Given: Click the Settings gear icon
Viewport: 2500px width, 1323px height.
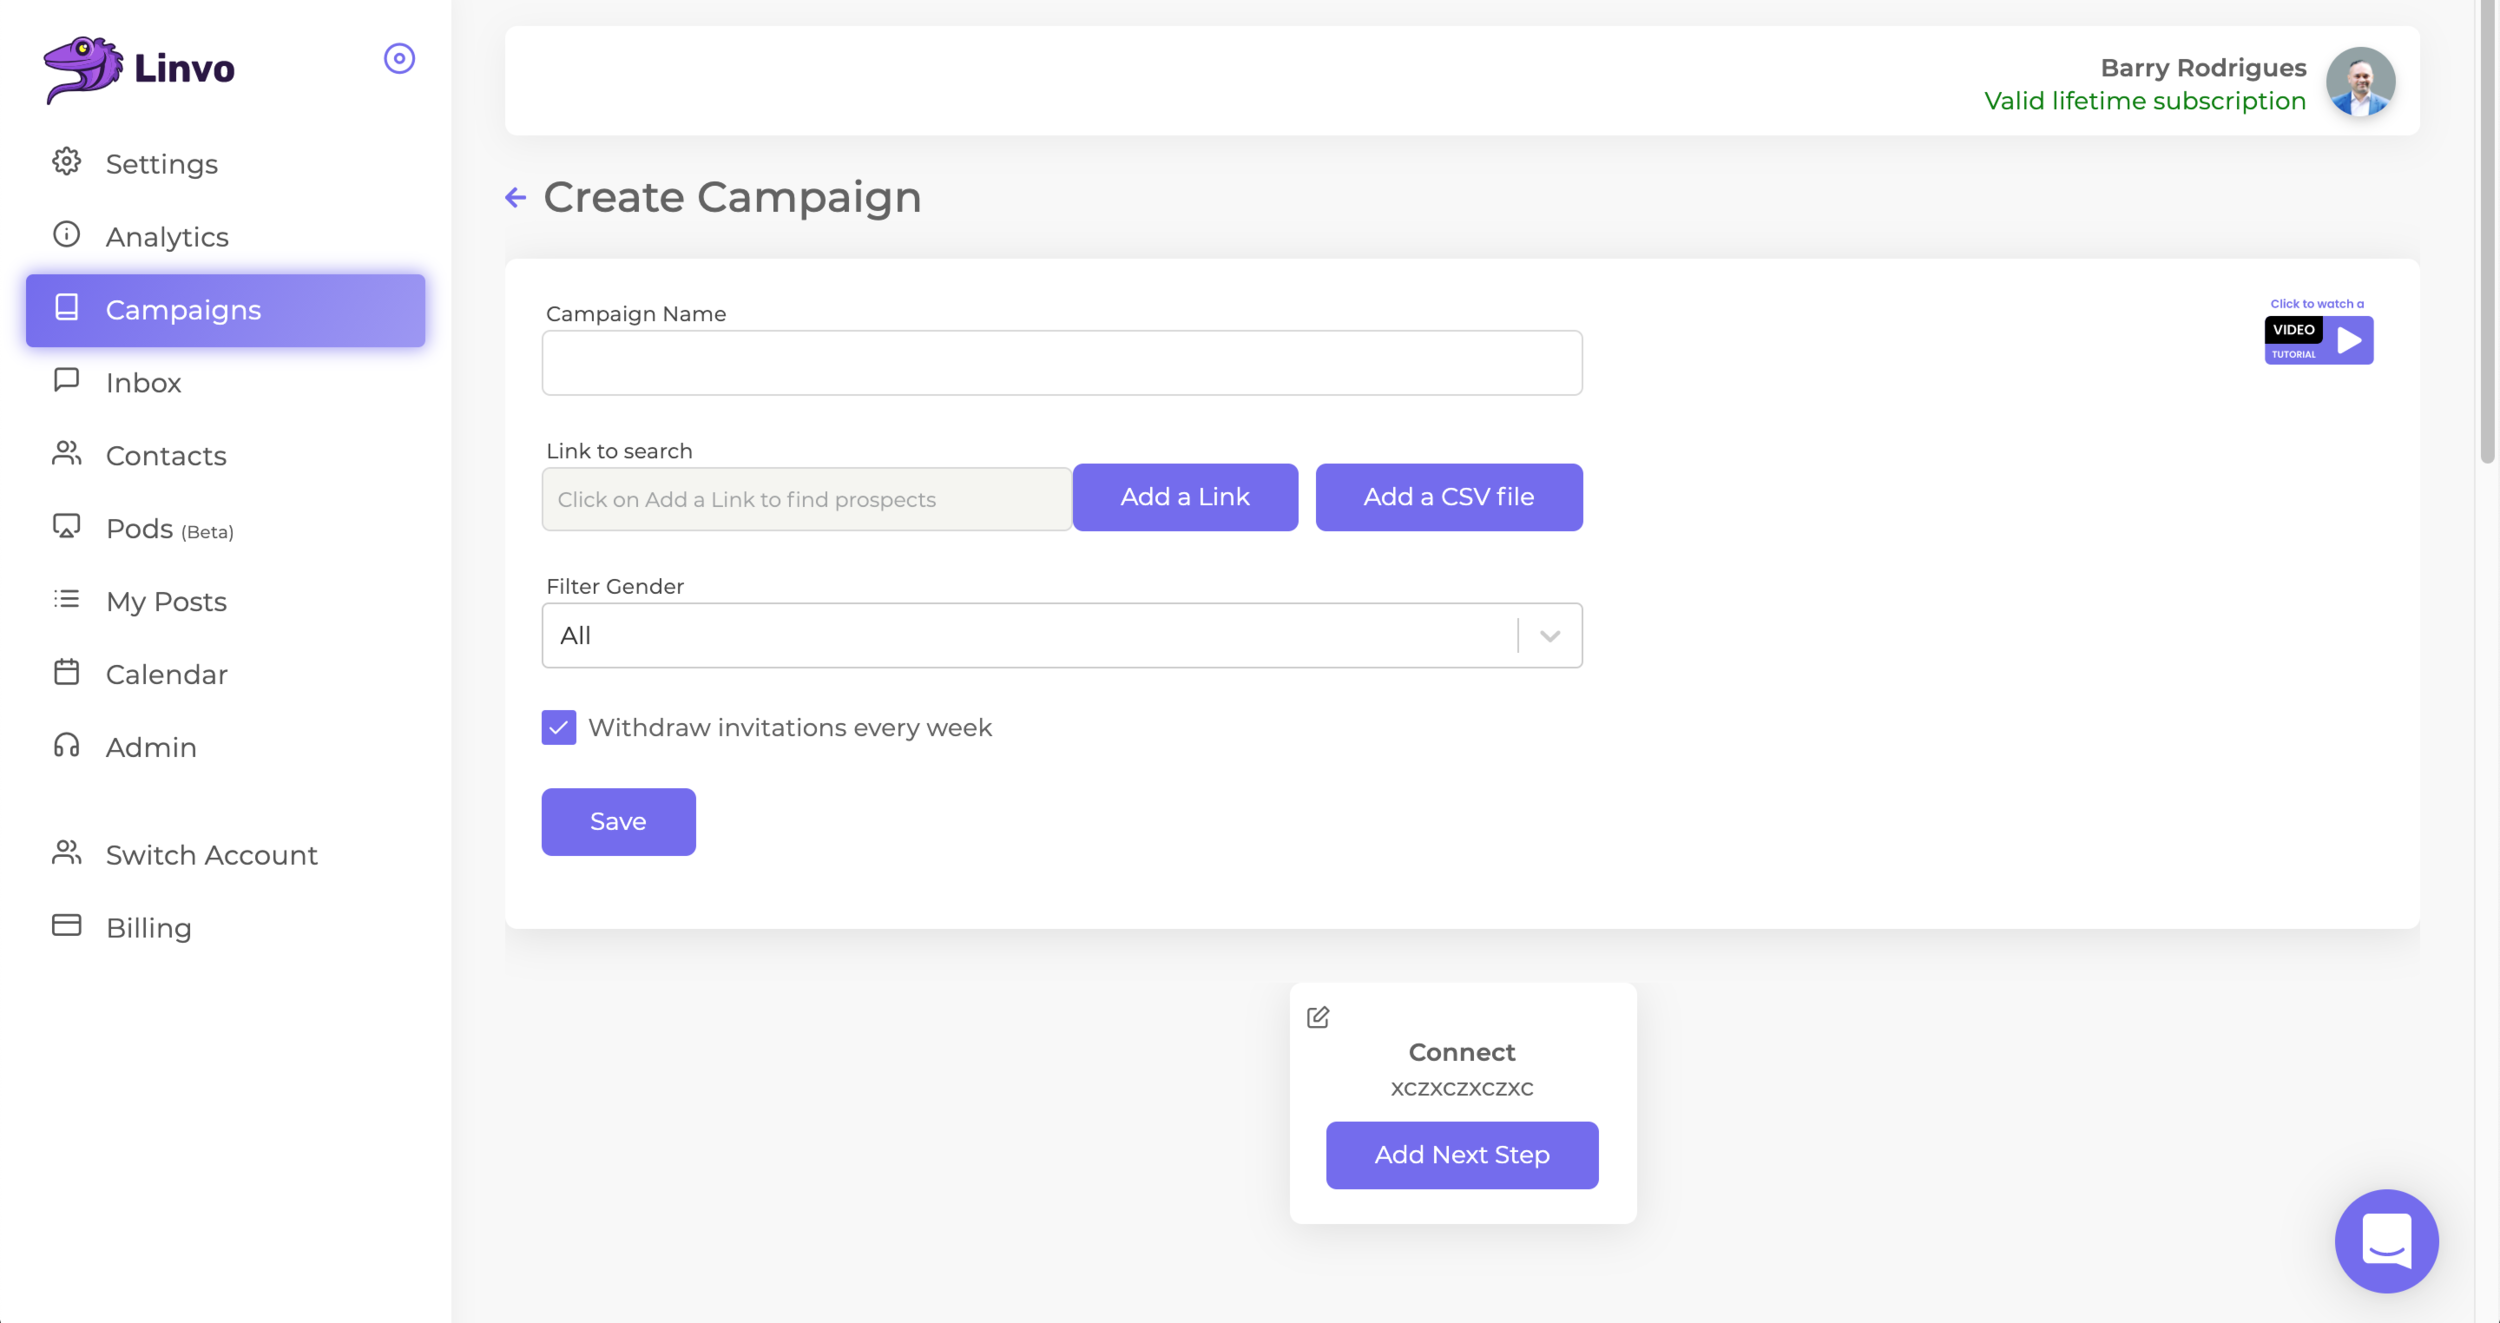Looking at the screenshot, I should (66, 162).
